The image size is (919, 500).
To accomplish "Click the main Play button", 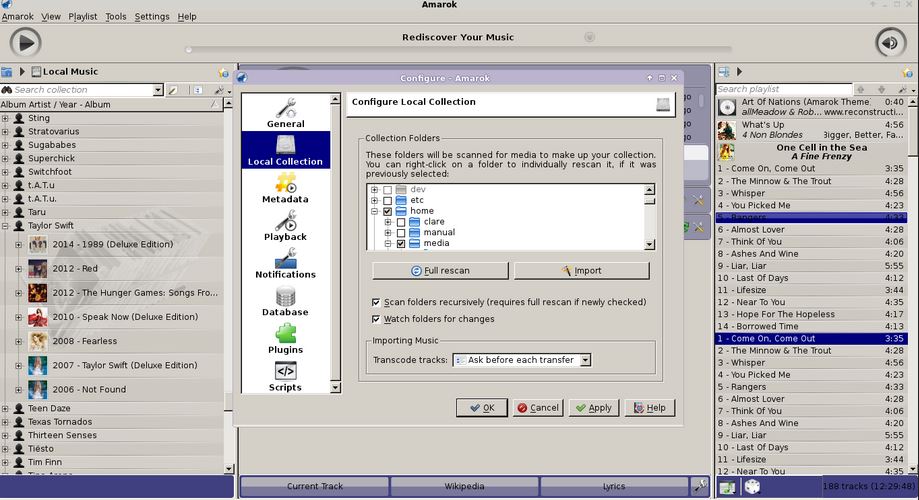I will 25,43.
